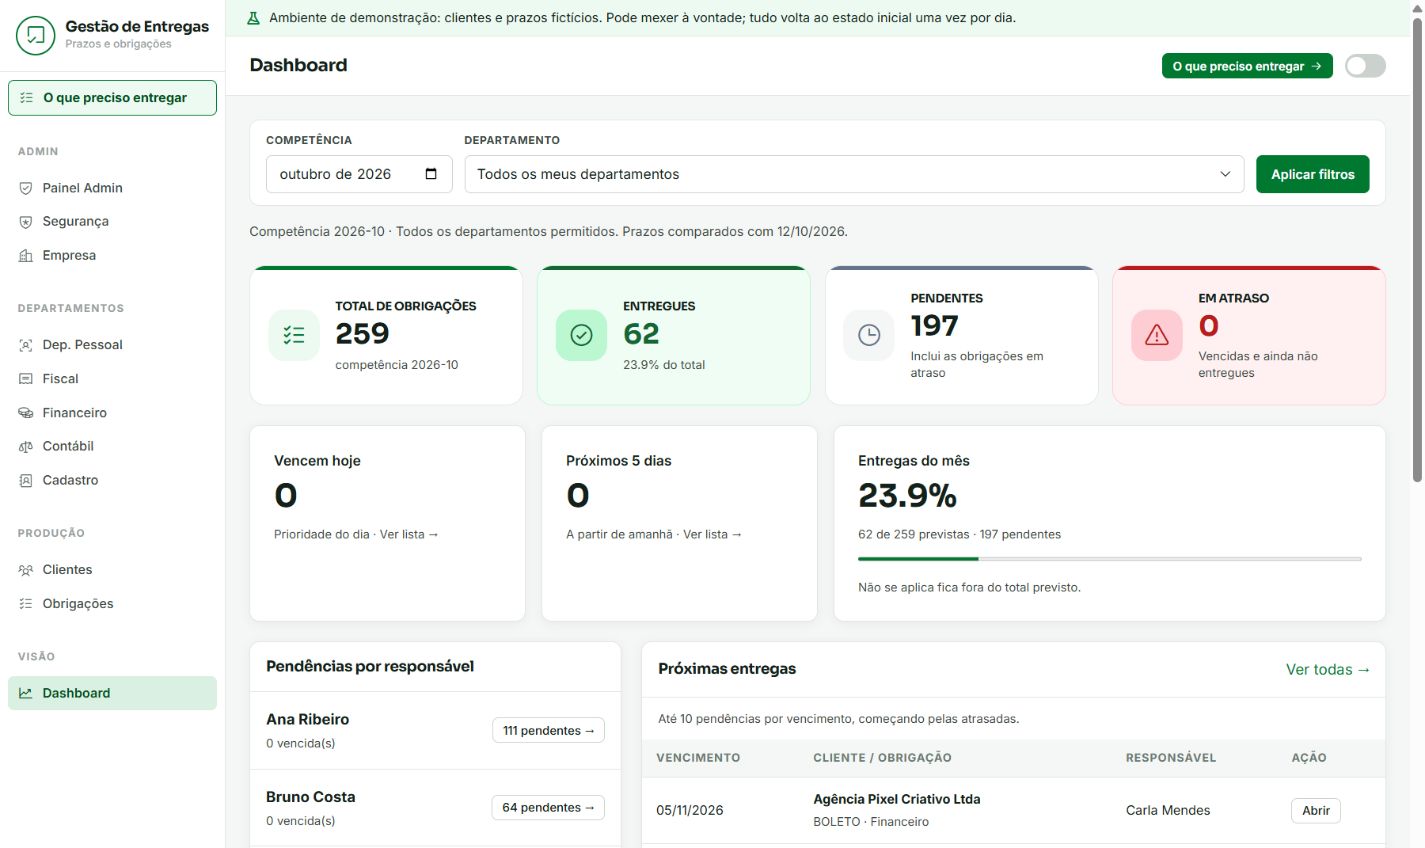
Task: Click the chart icon beside Dashboard
Action: click(x=26, y=693)
